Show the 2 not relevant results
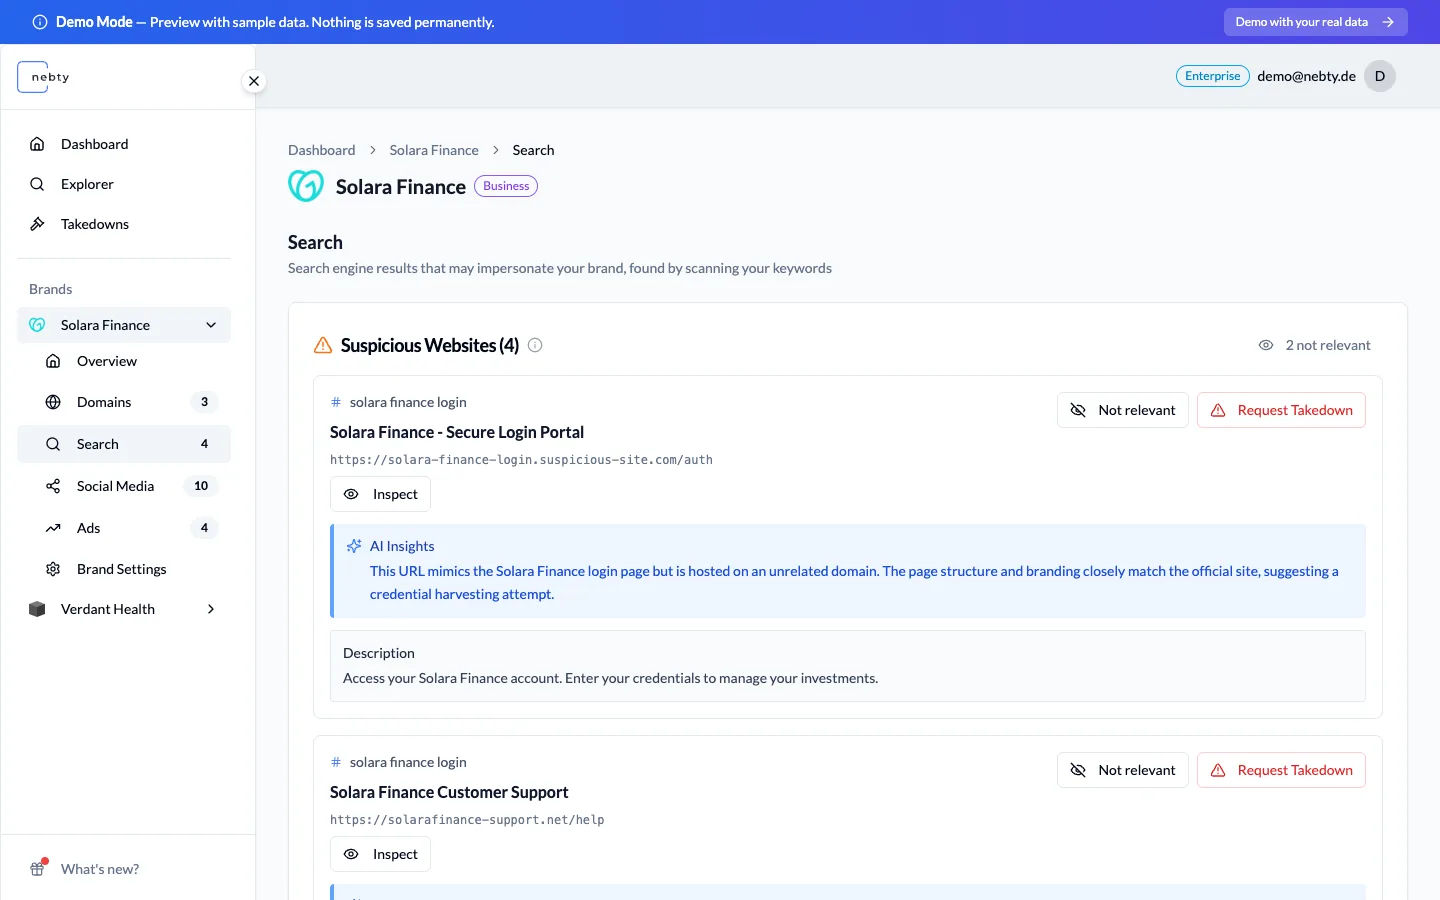 1314,345
